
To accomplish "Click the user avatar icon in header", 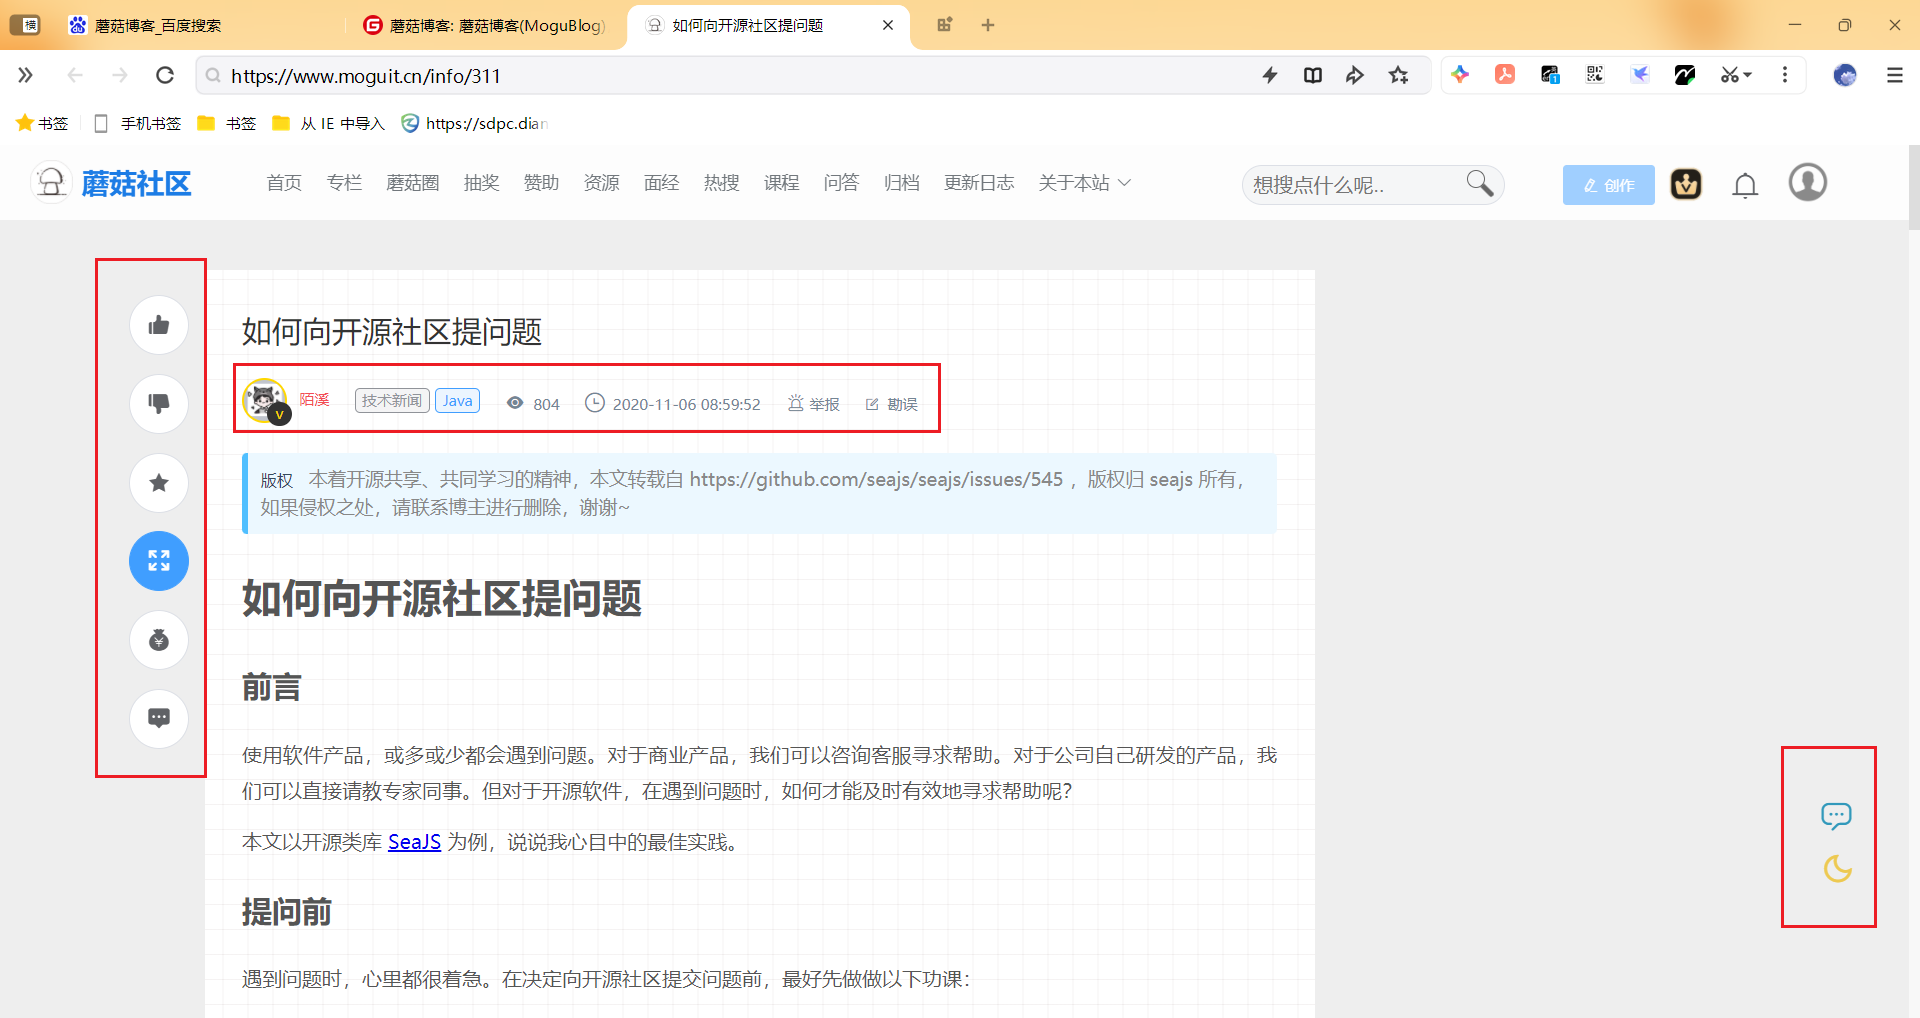I will click(1807, 183).
